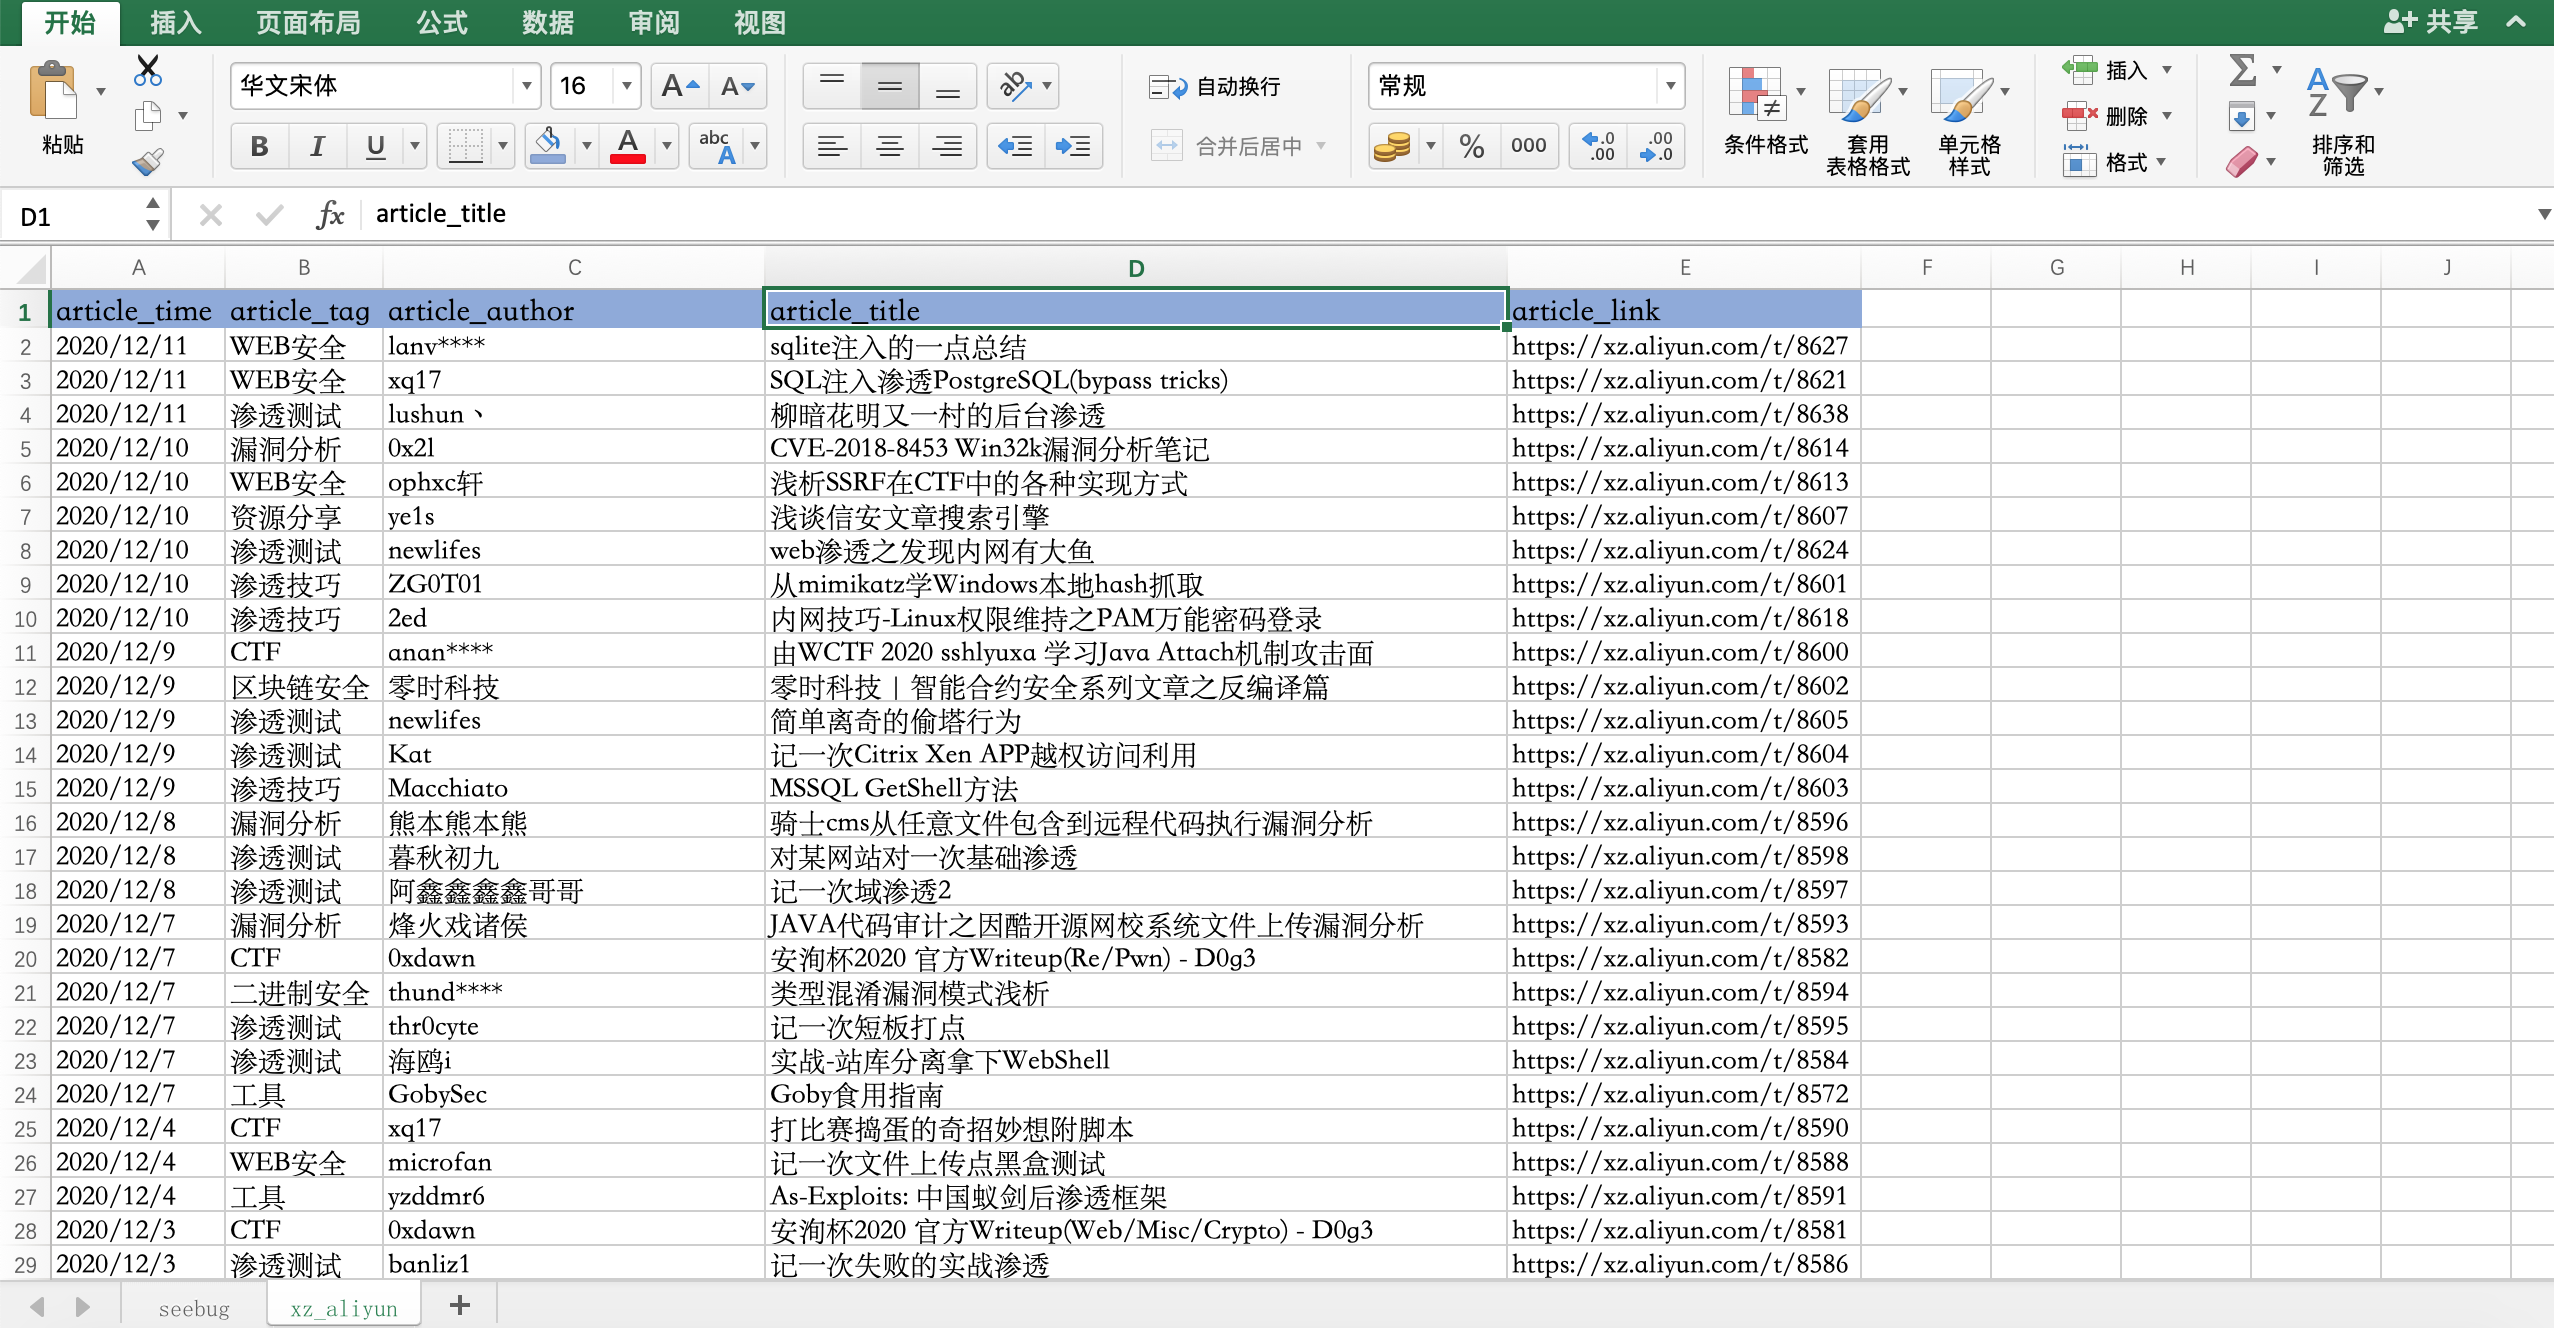The image size is (2554, 1328).
Task: Toggle italic formatting
Action: 317,147
